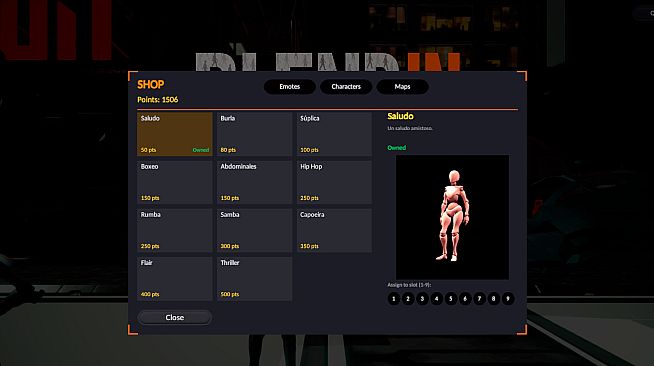Viewport: 654px width, 366px height.
Task: Select the Samba emote card
Action: pyautogui.click(x=254, y=230)
